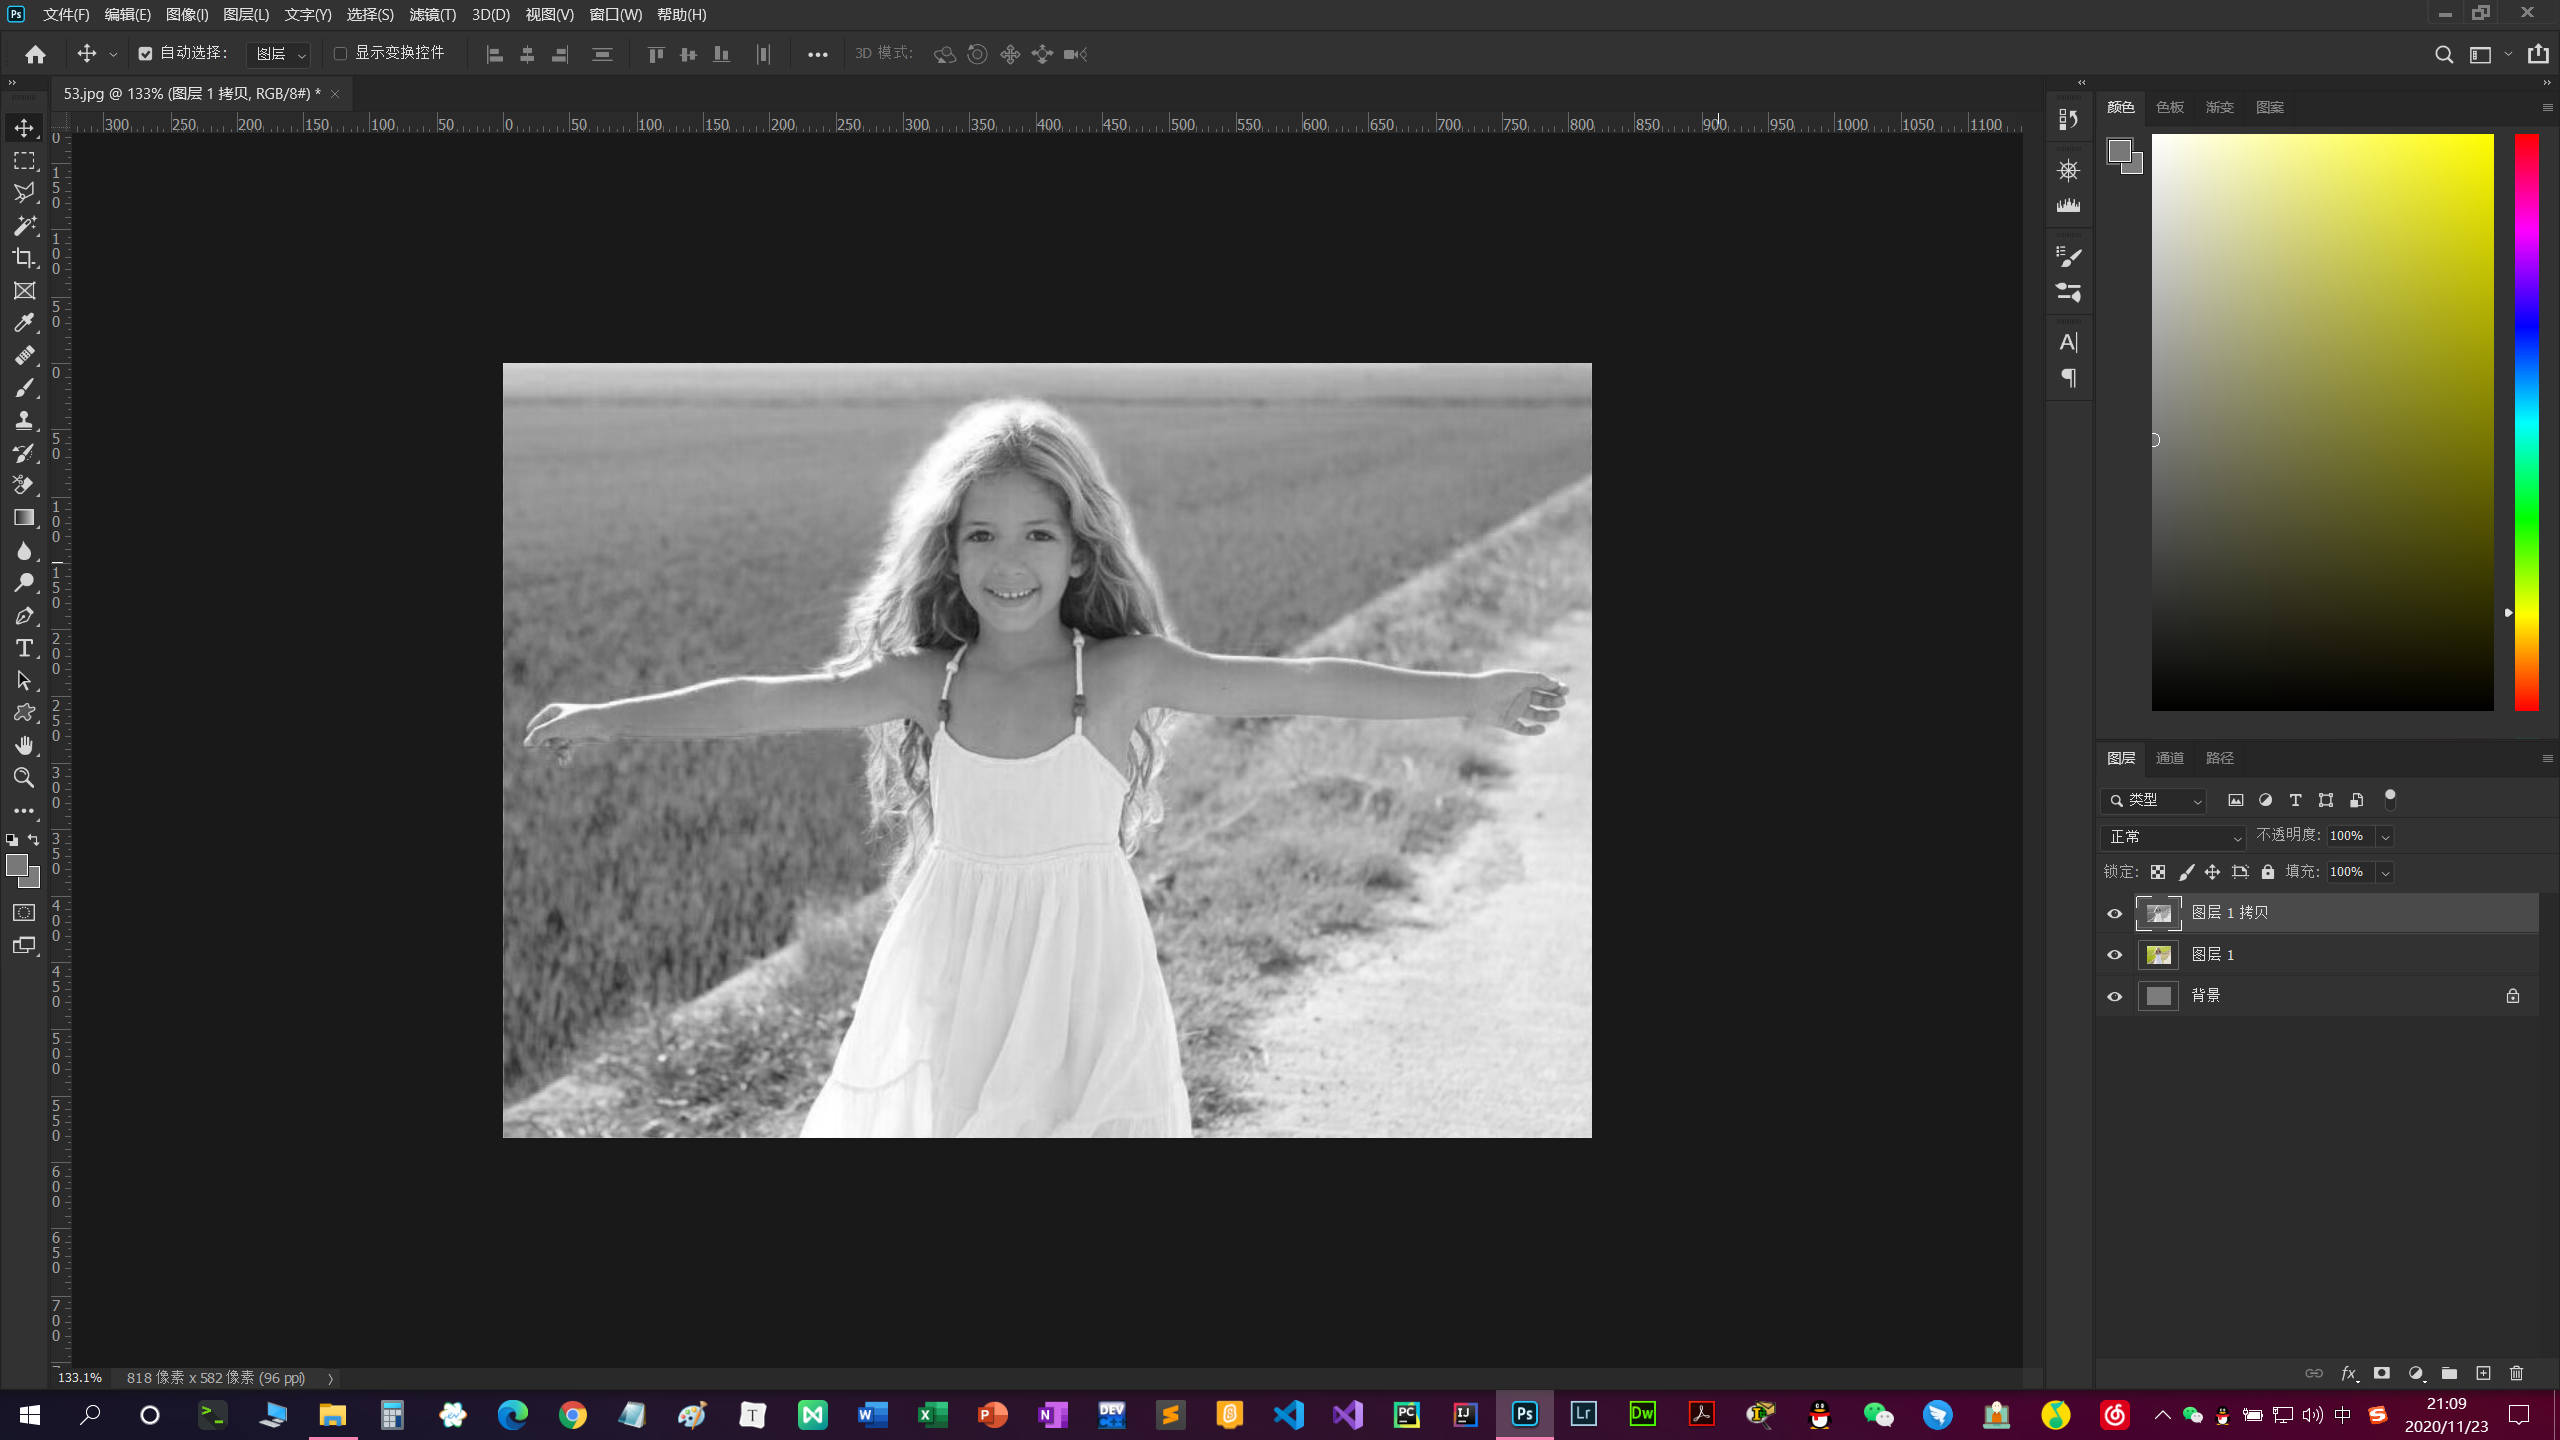The height and width of the screenshot is (1440, 2560).
Task: Enable Show Transform Controls checkbox
Action: [340, 54]
